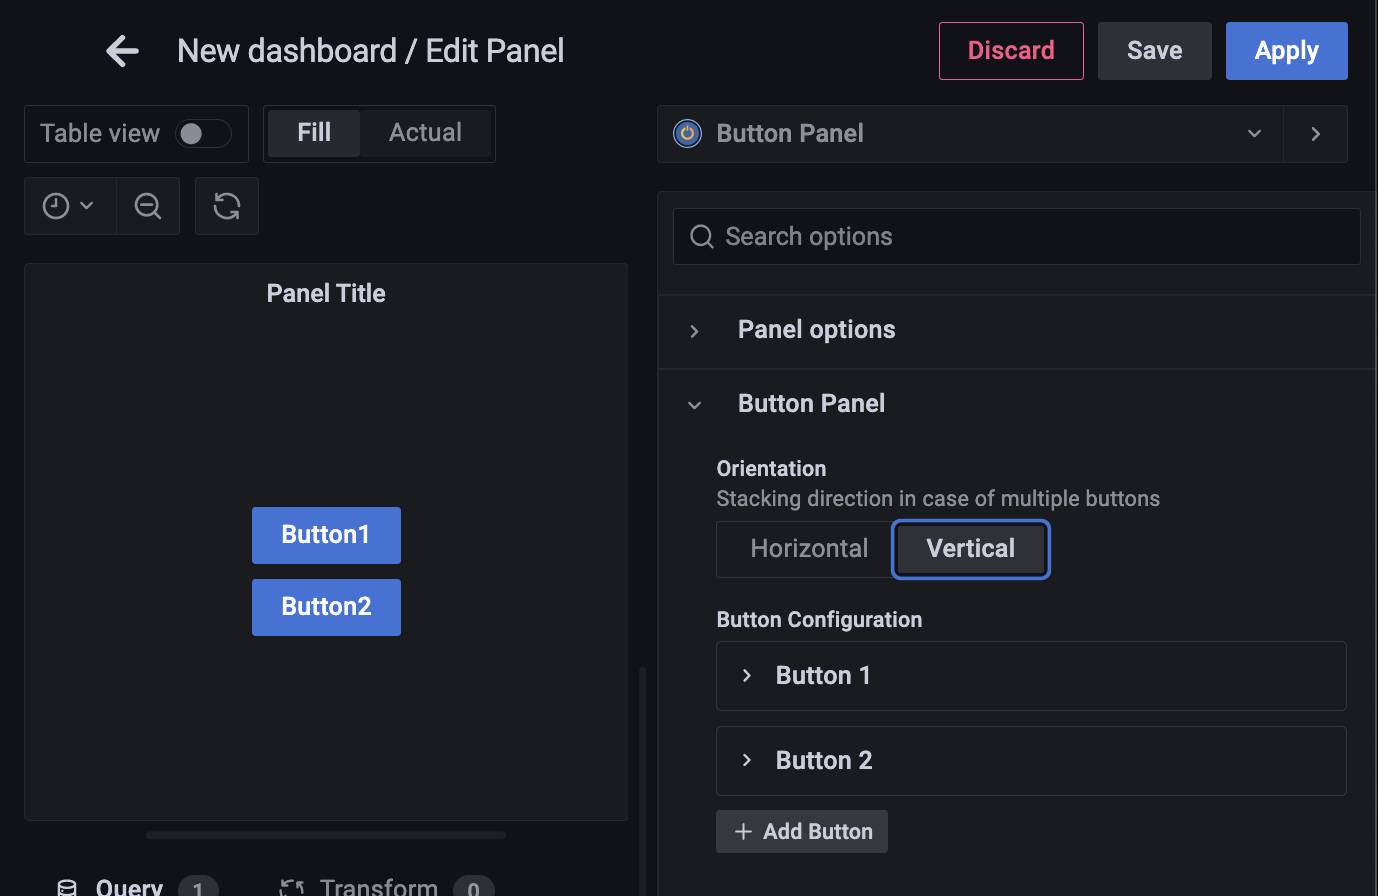Apply the panel changes
Image resolution: width=1378 pixels, height=896 pixels.
pos(1286,50)
